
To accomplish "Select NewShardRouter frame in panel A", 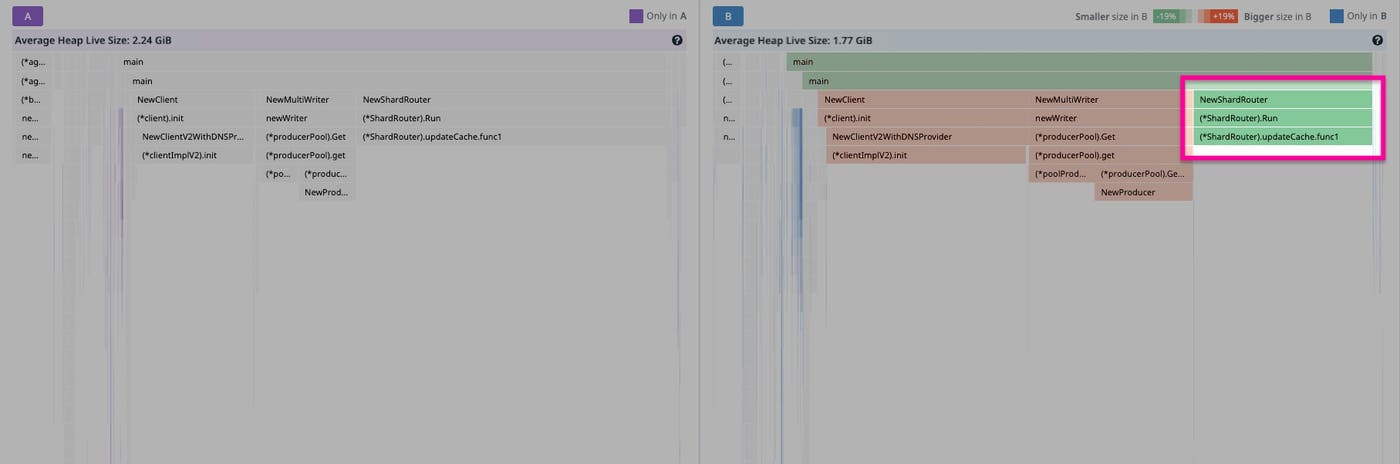I will [396, 100].
